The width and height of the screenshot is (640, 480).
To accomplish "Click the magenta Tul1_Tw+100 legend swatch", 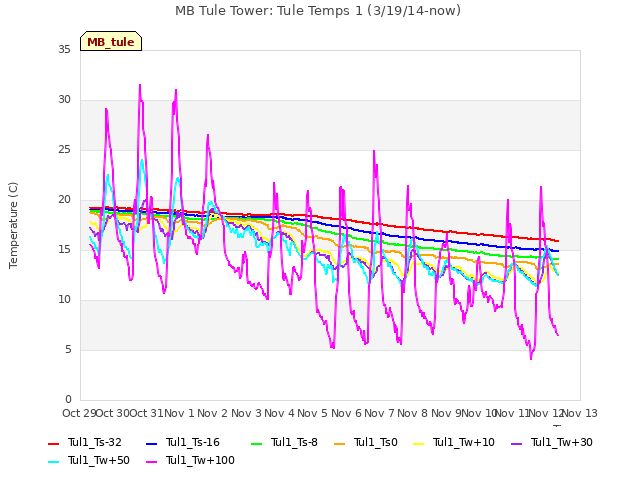I will (151, 461).
